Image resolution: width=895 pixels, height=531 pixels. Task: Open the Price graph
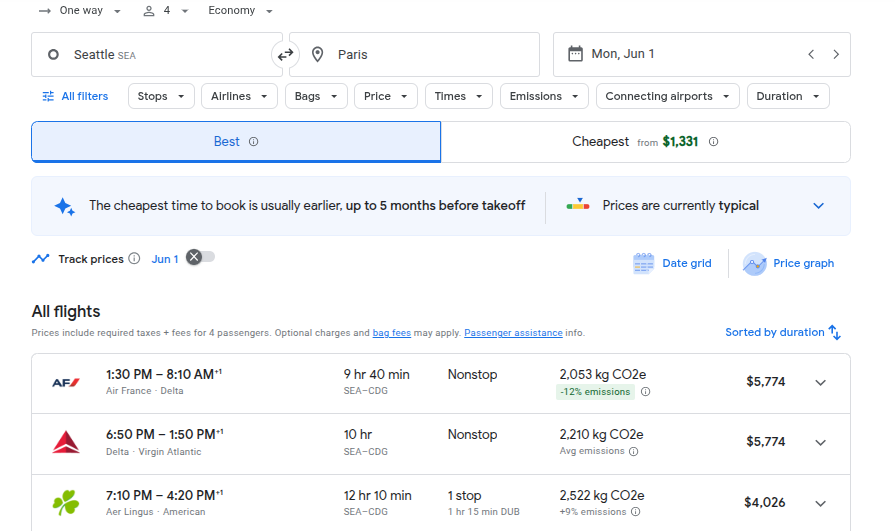[788, 263]
